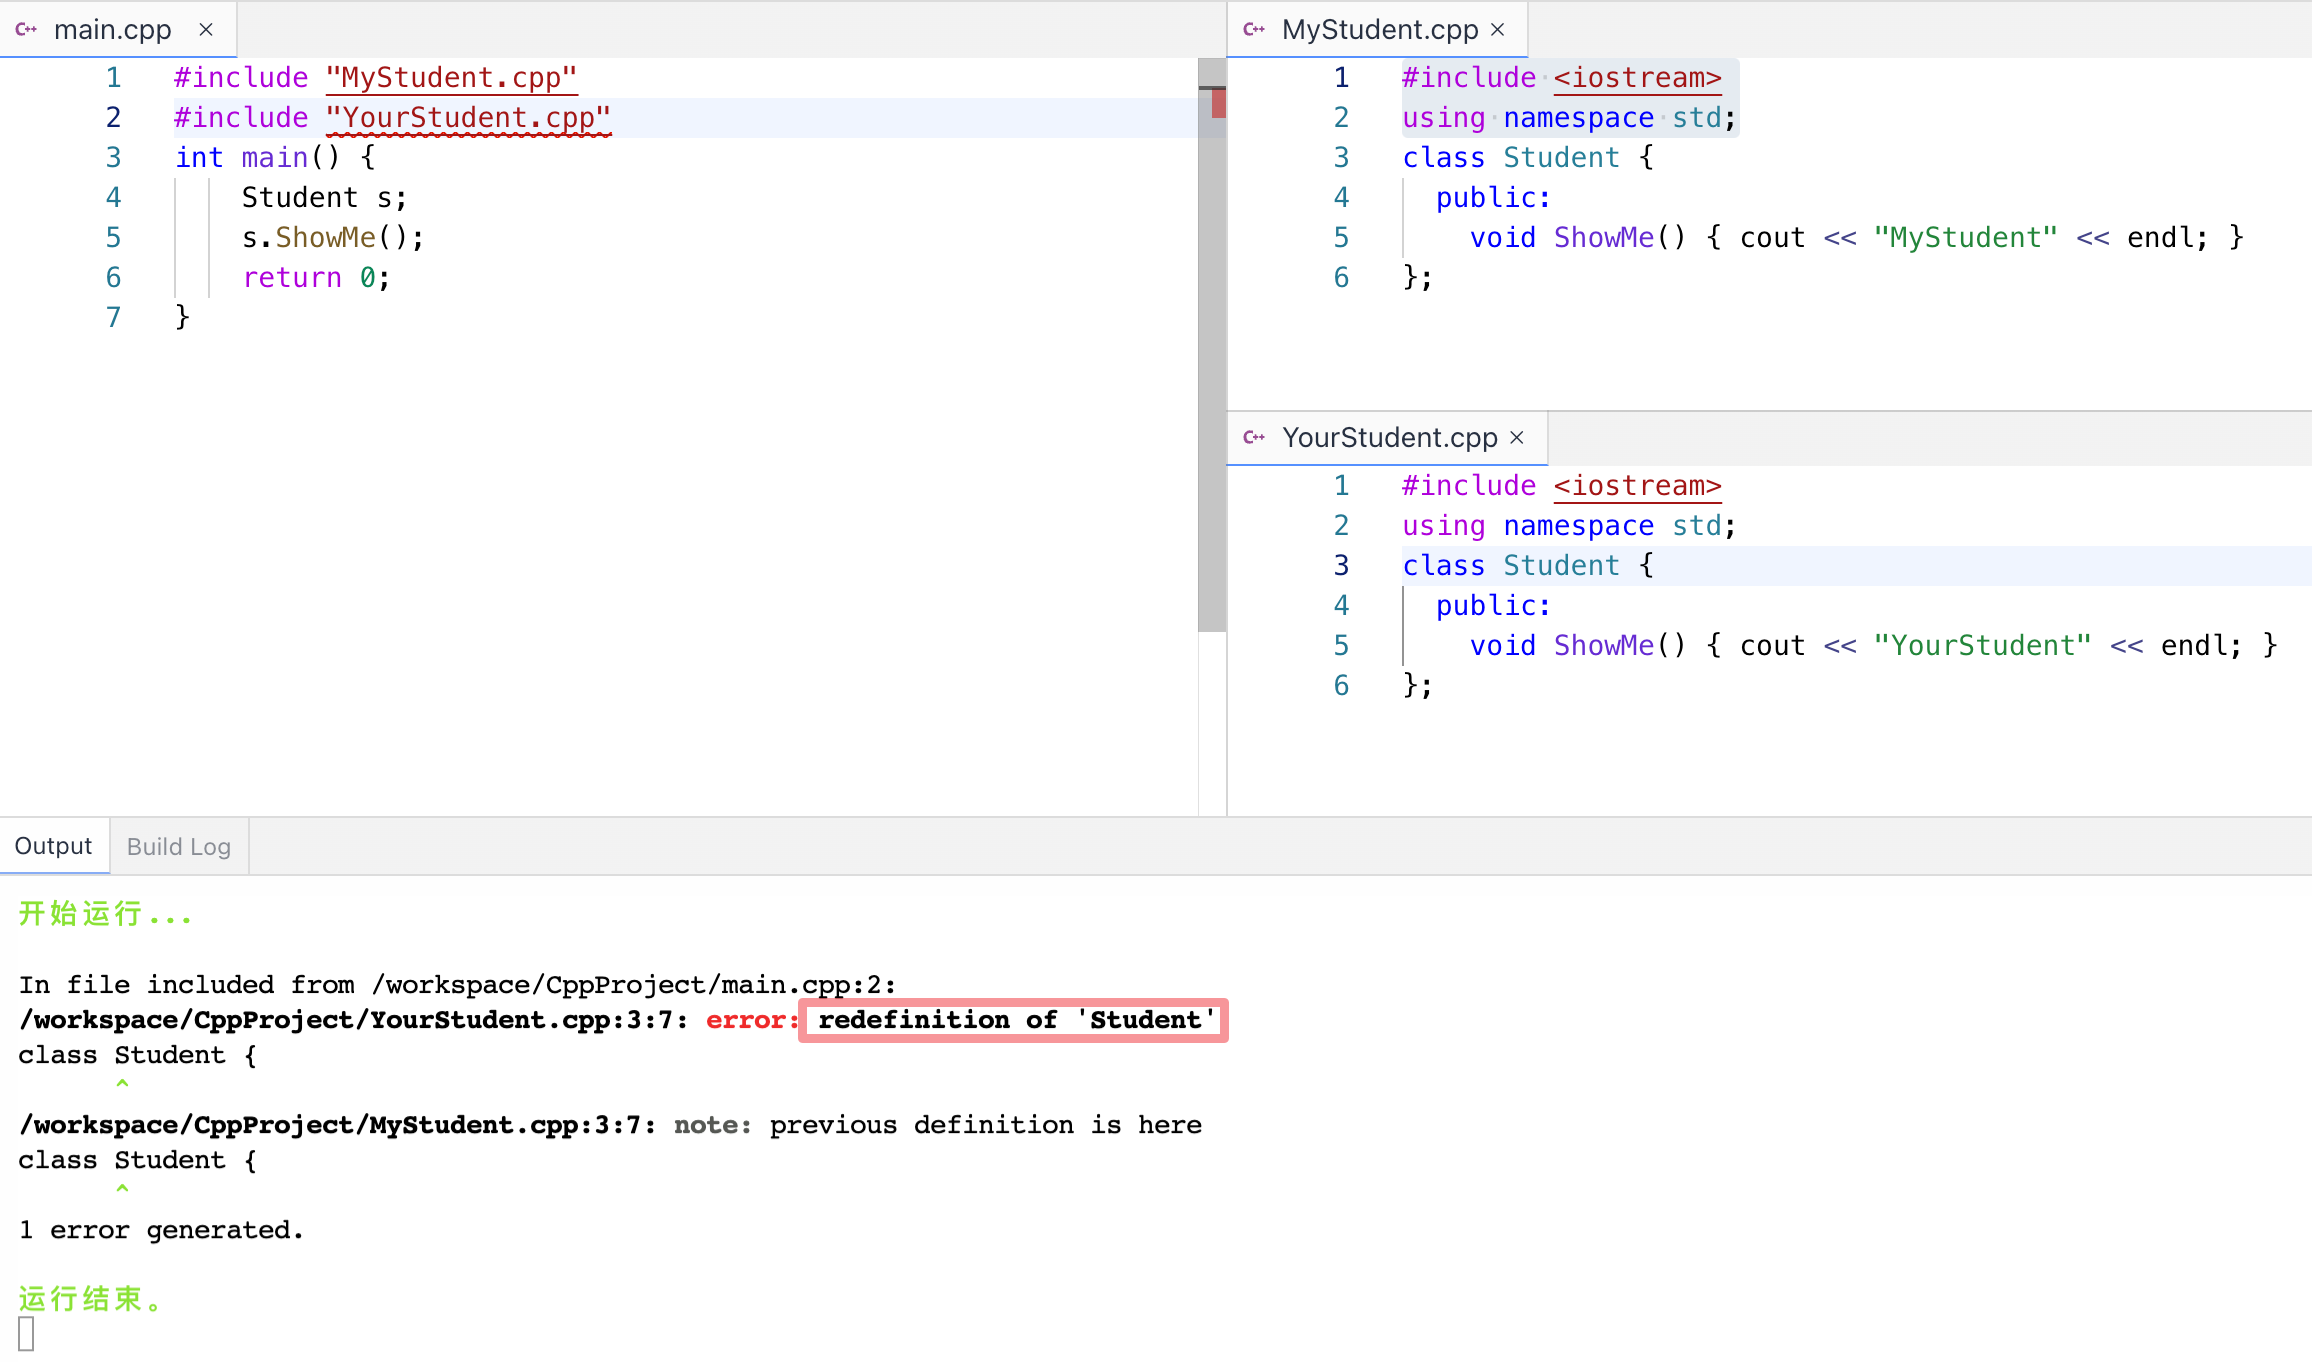
Task: Select the Output panel tab
Action: 53,847
